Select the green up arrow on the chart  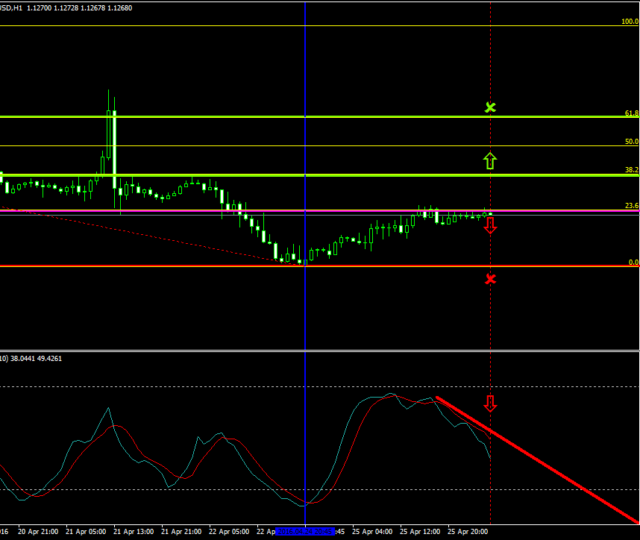(489, 160)
